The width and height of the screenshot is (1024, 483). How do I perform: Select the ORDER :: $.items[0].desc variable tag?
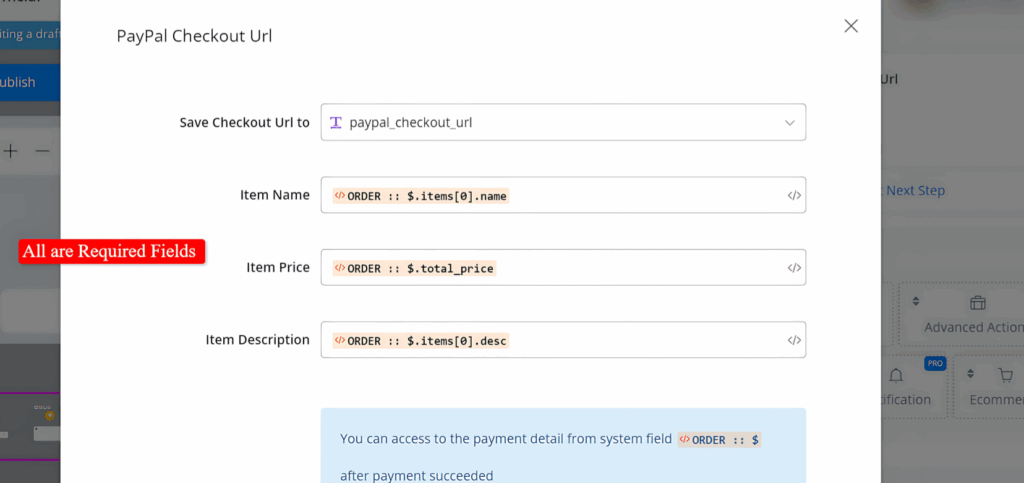421,340
